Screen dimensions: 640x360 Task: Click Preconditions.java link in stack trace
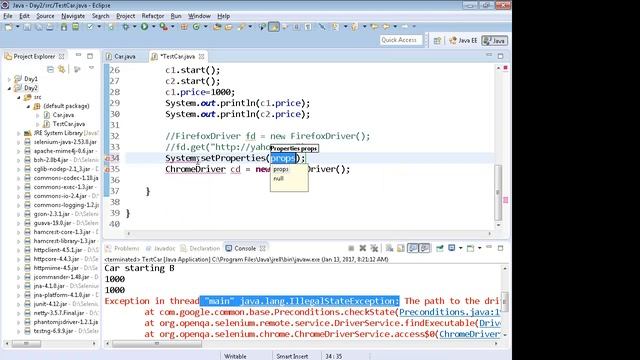(450, 312)
